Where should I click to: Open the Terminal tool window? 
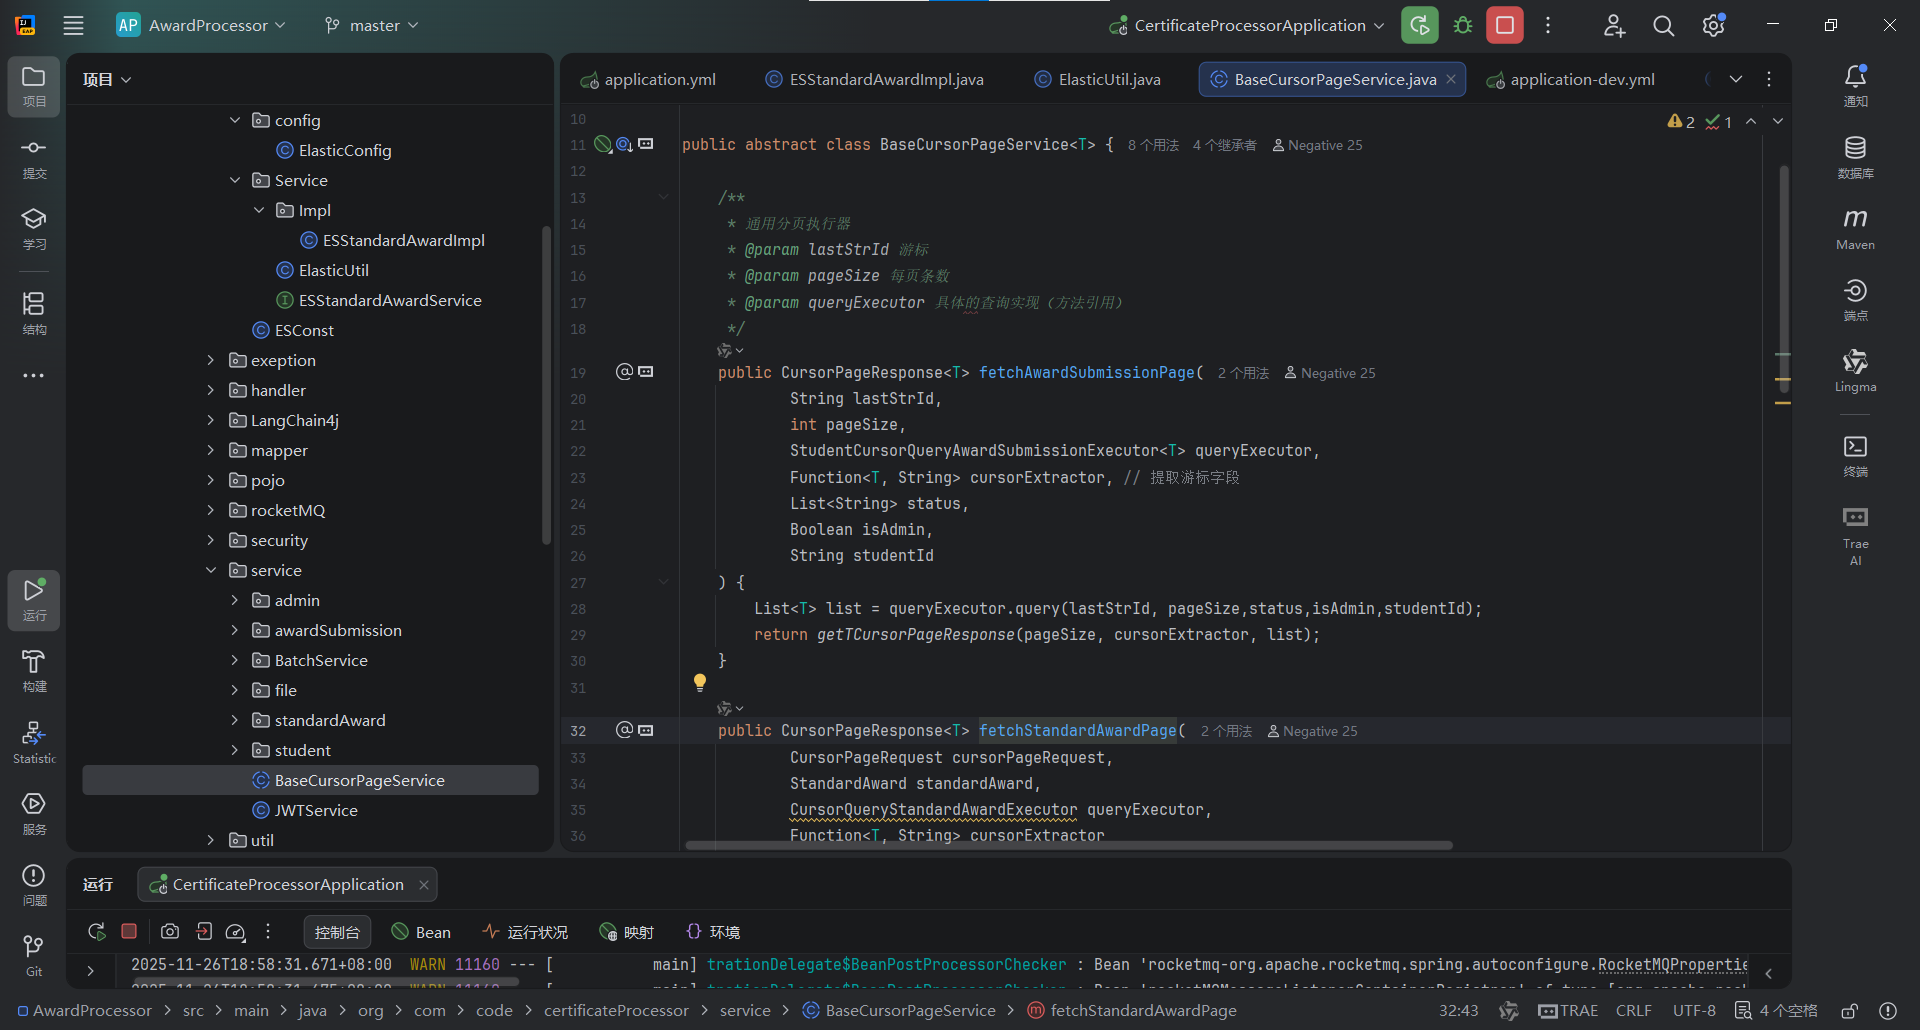tap(1856, 456)
